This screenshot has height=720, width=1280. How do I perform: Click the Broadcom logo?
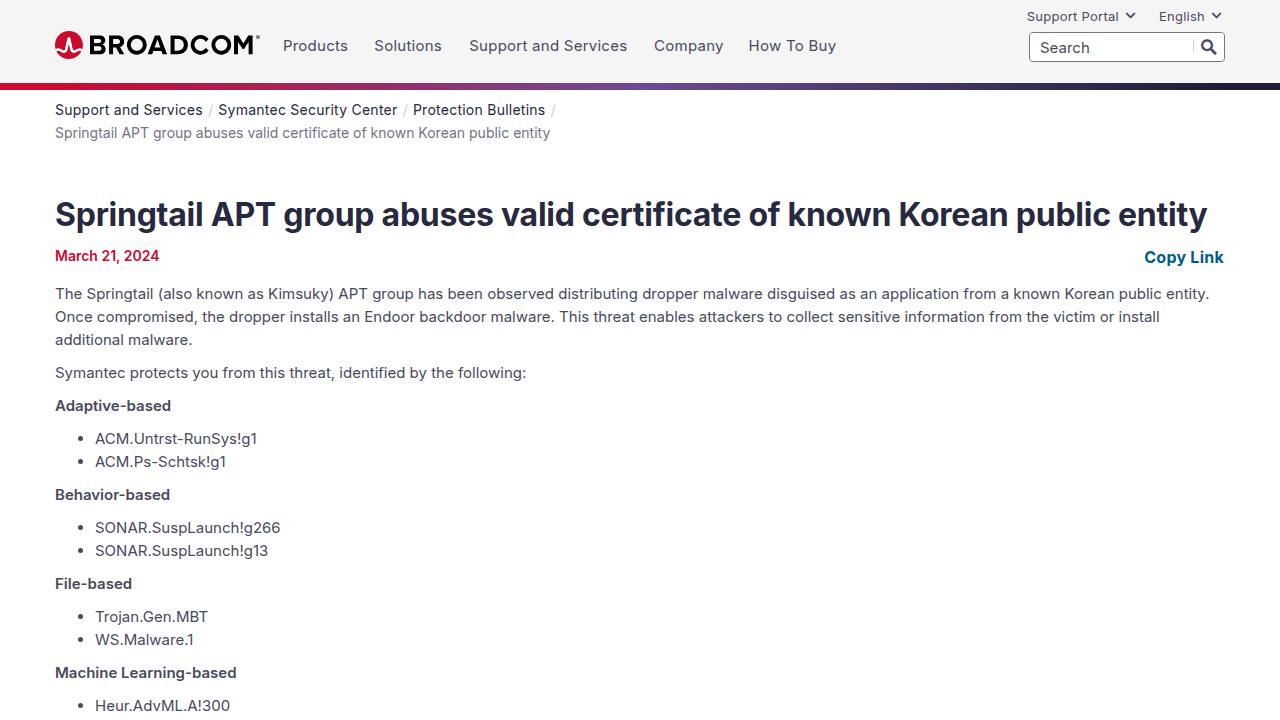[157, 45]
